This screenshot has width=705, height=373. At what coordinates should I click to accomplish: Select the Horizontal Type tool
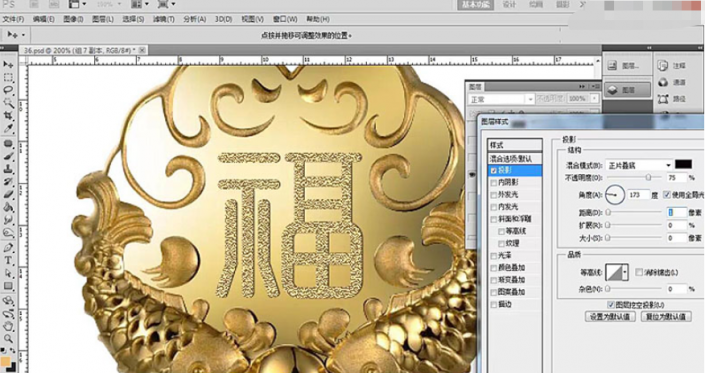tap(8, 260)
